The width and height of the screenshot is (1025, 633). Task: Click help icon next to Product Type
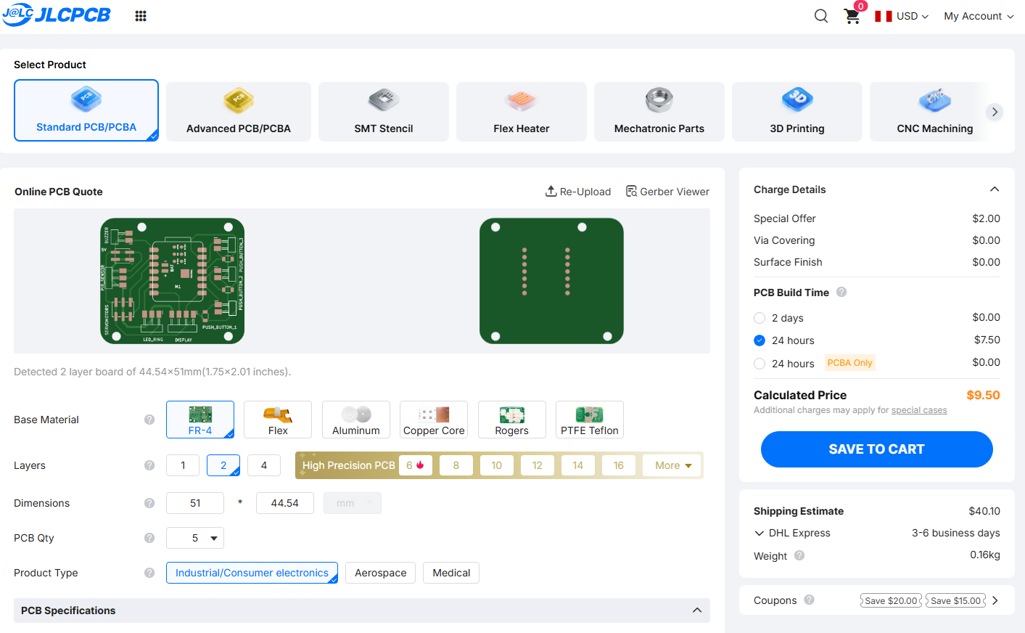pyautogui.click(x=150, y=572)
